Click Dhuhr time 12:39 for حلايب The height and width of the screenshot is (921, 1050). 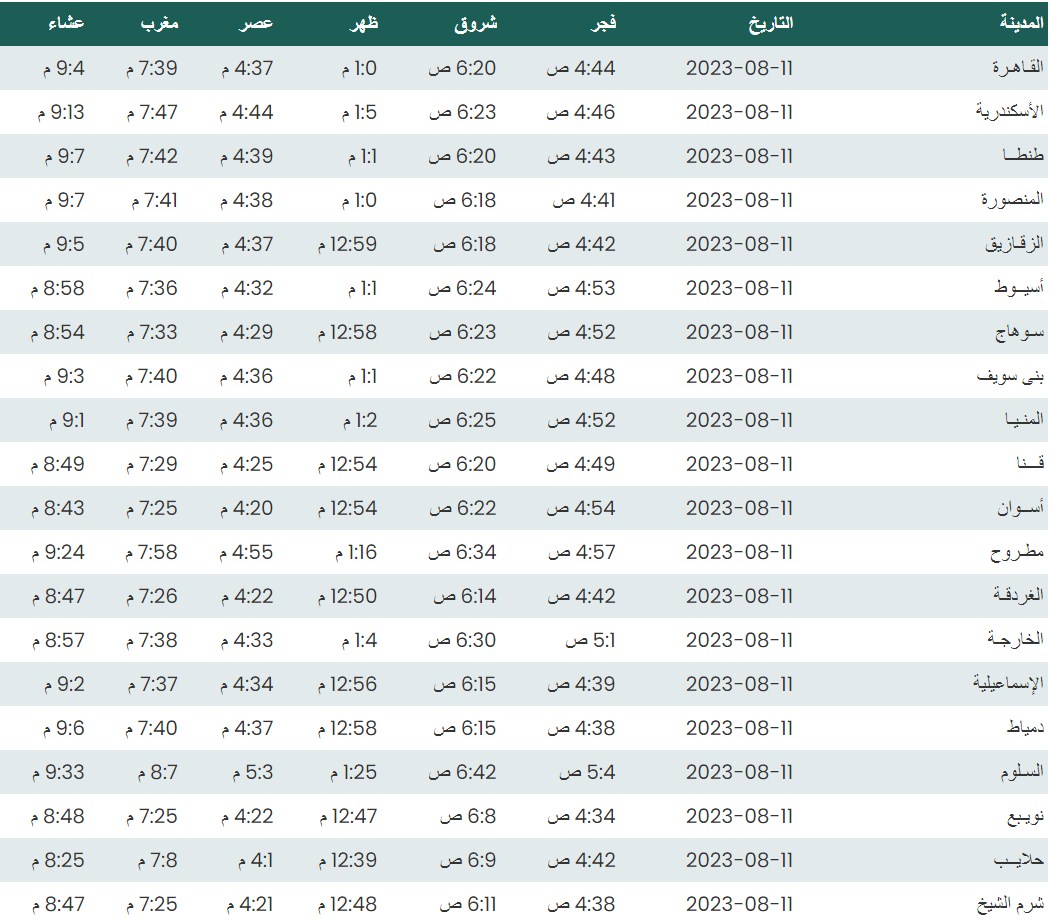tap(348, 860)
